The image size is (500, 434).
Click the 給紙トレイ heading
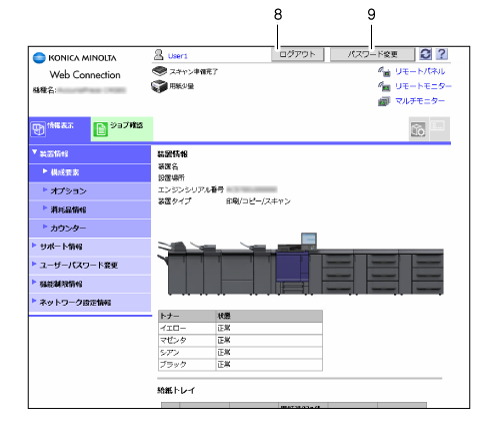pos(176,390)
